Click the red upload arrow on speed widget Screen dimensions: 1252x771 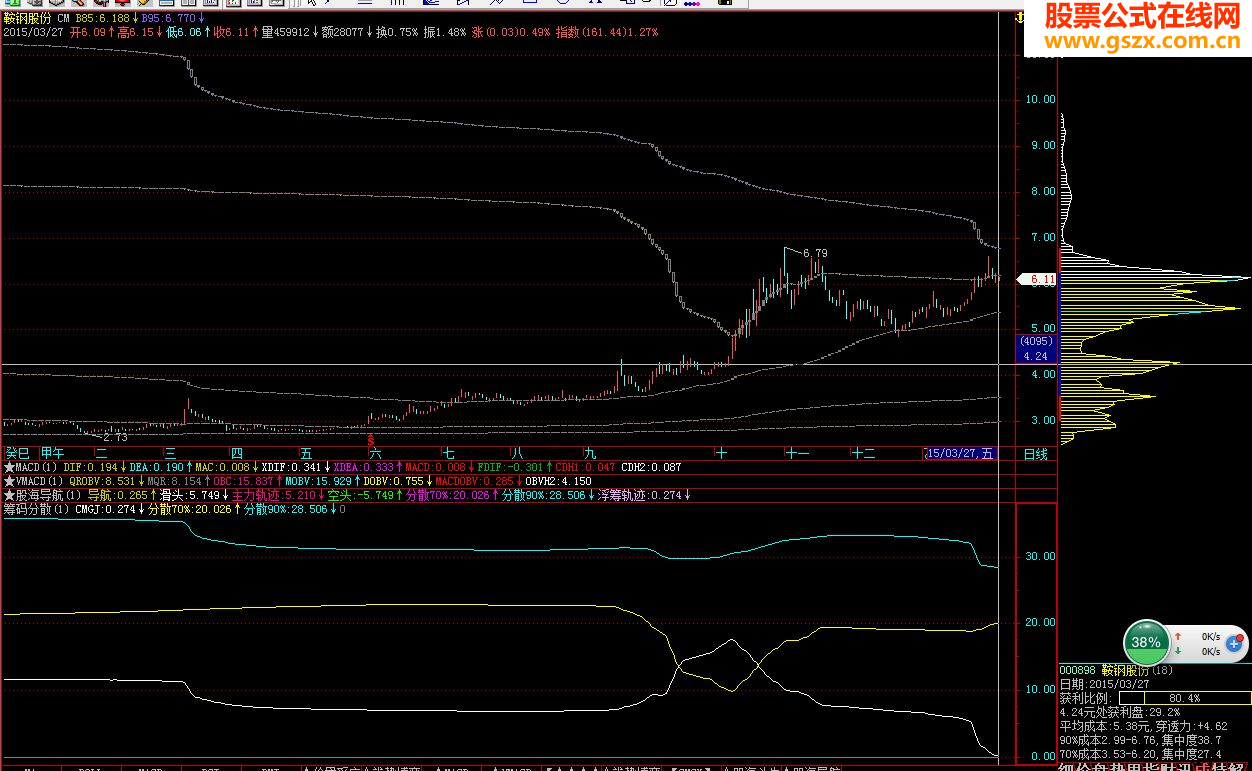(1180, 636)
